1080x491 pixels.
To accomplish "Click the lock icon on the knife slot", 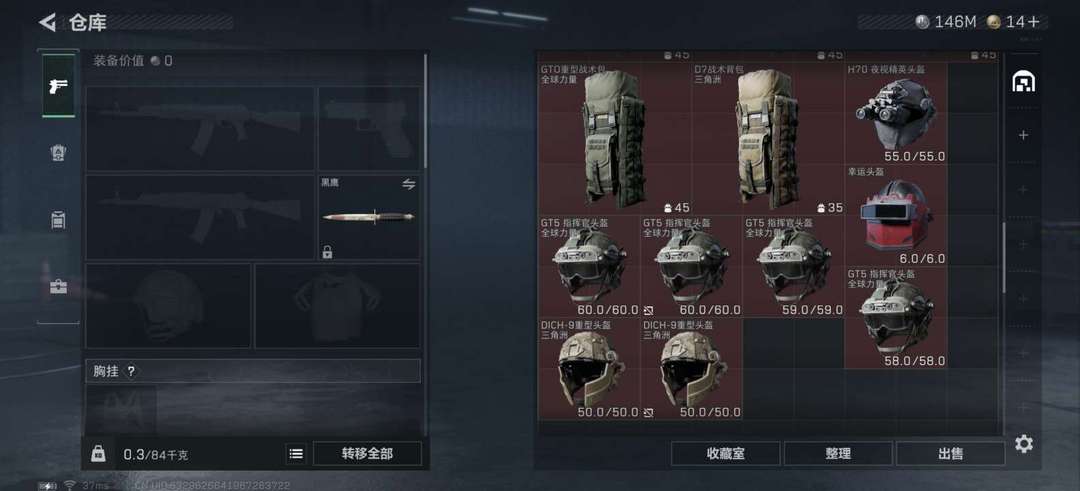I will click(x=327, y=252).
